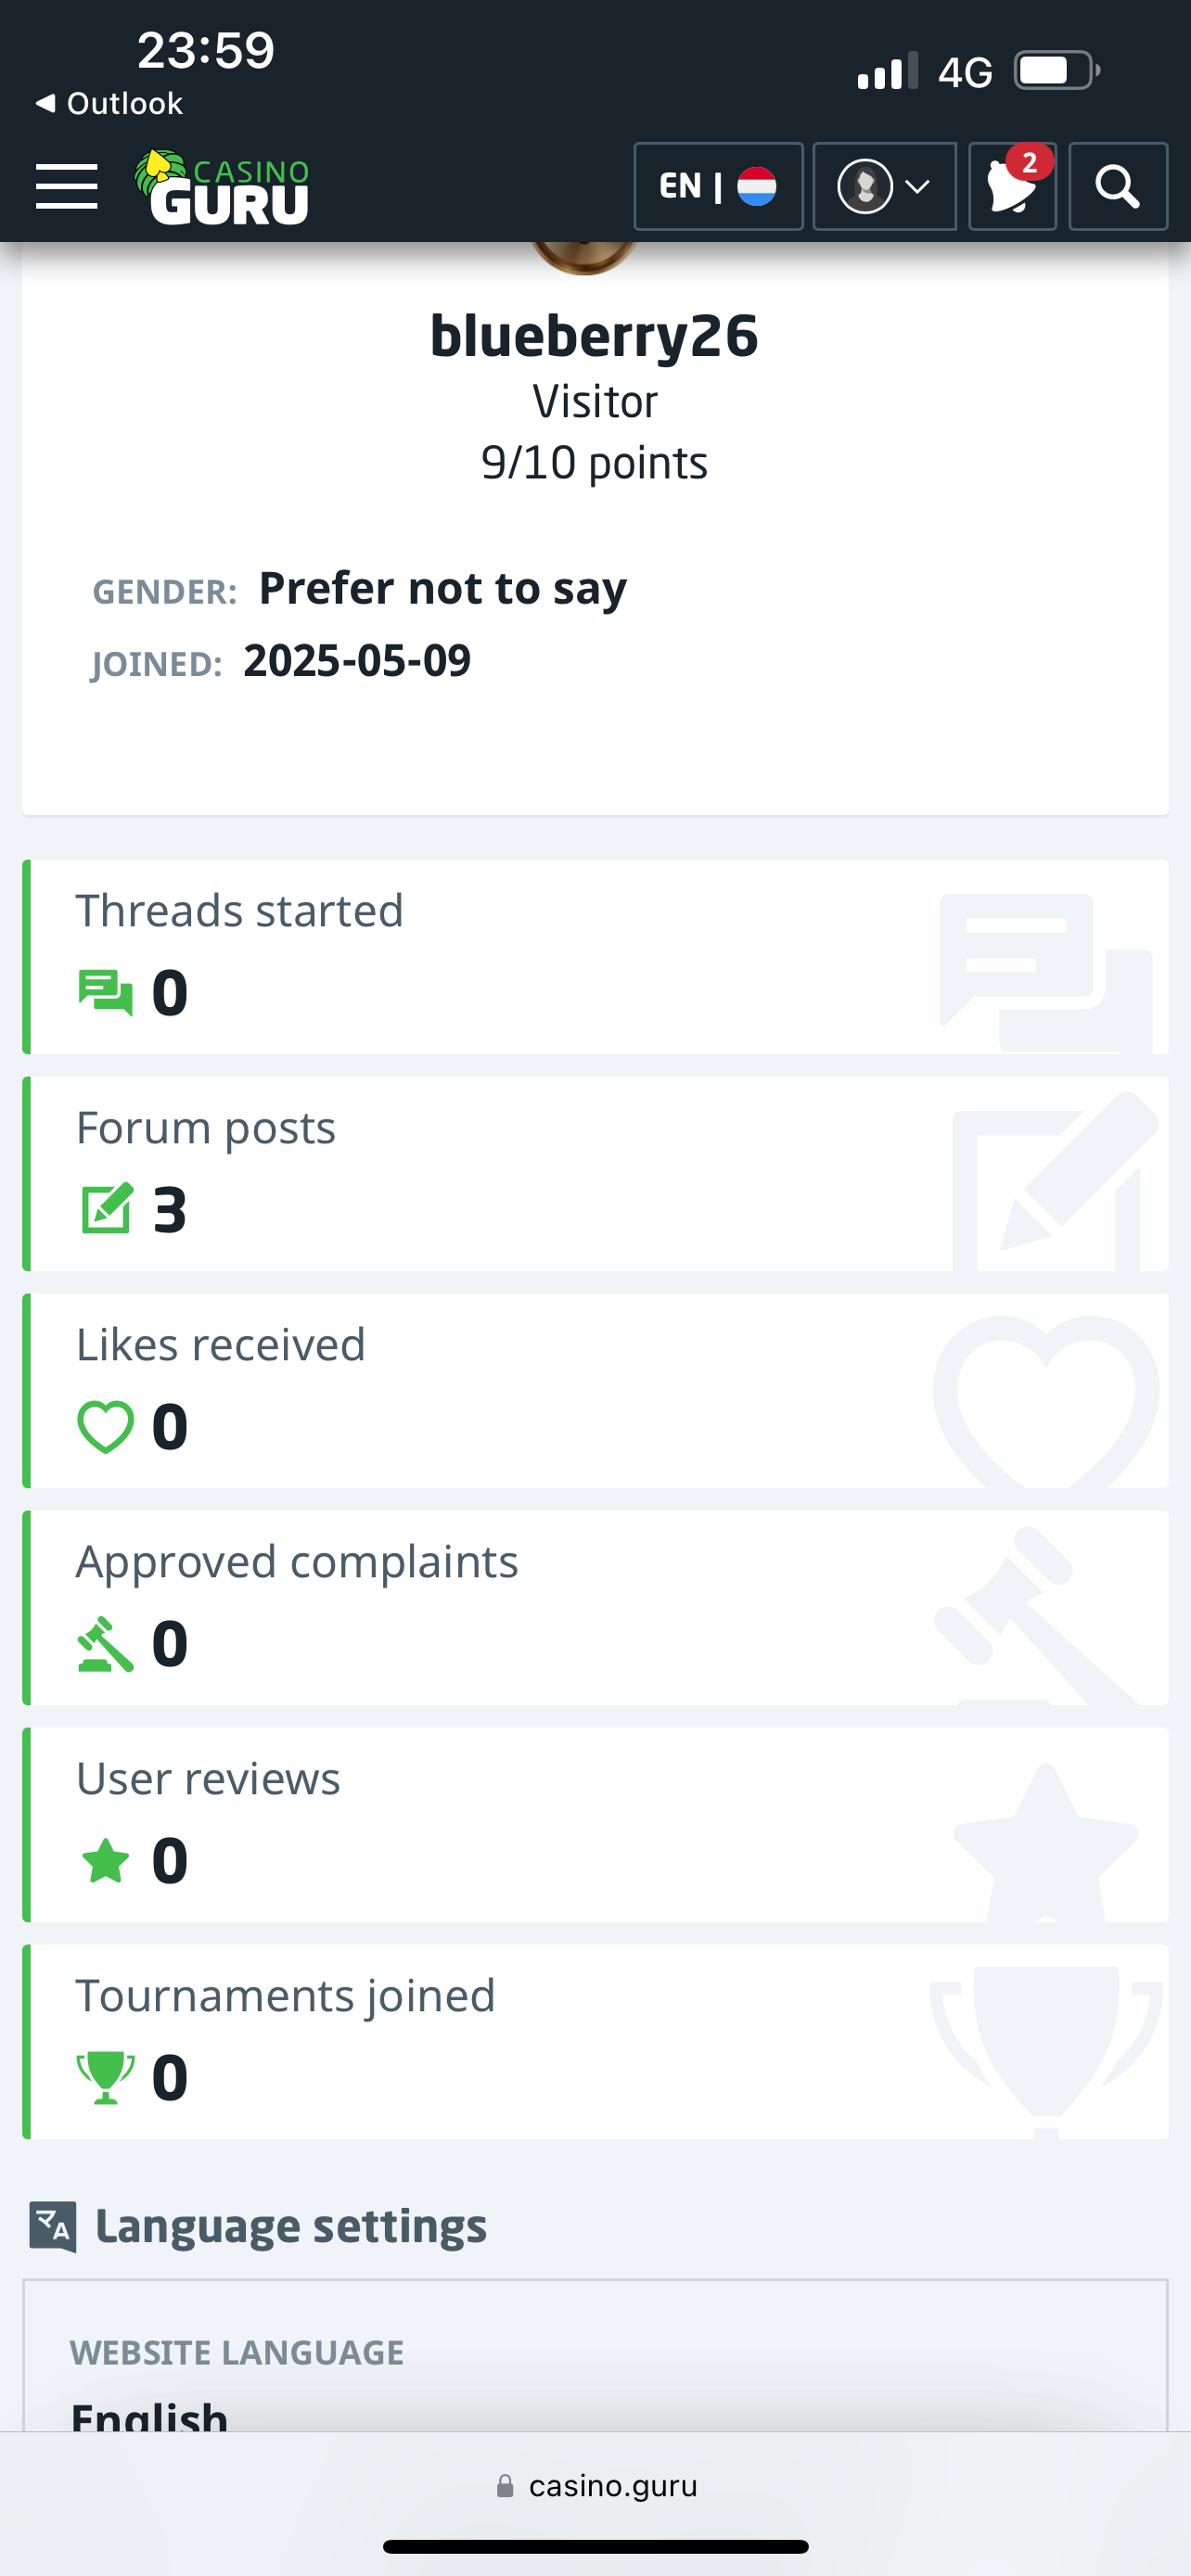Tap the profile avatar picture
The width and height of the screenshot is (1191, 2576).
coord(584,256)
